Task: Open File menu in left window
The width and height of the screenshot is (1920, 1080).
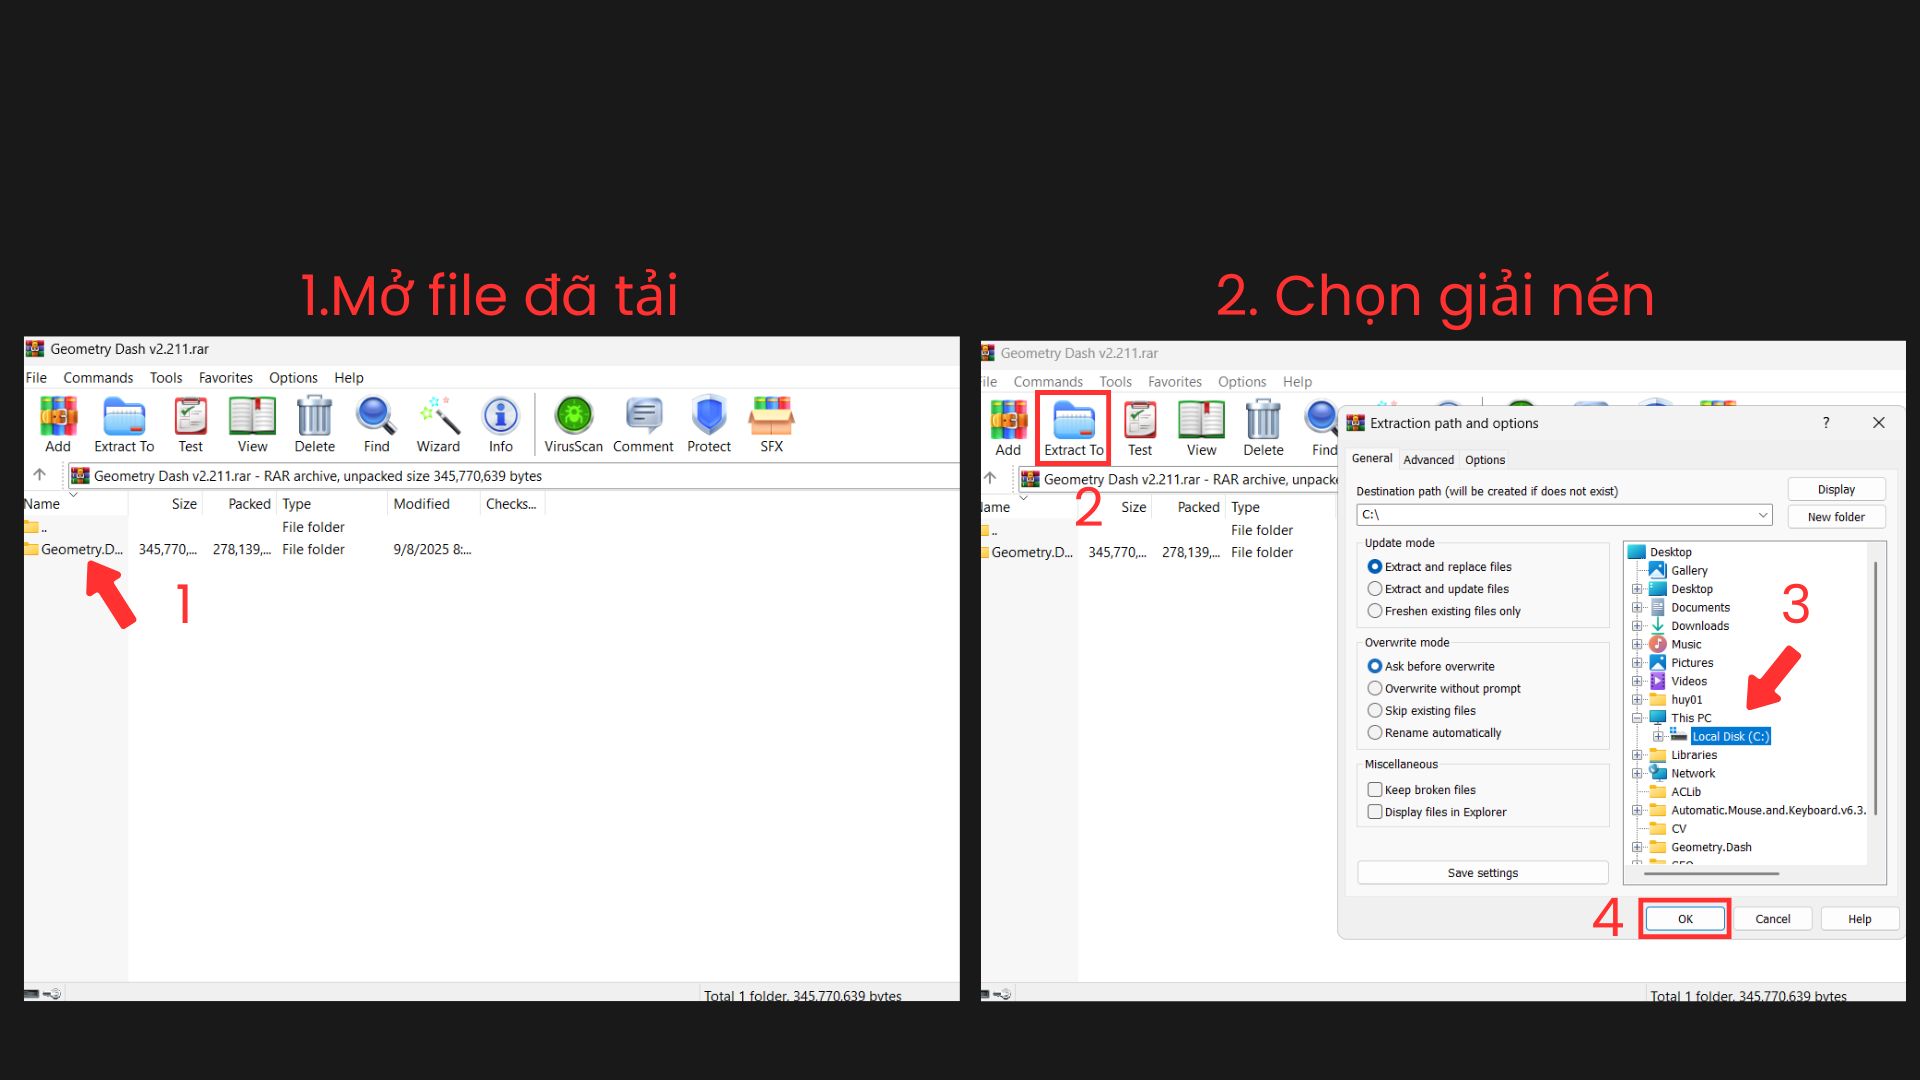Action: click(36, 377)
